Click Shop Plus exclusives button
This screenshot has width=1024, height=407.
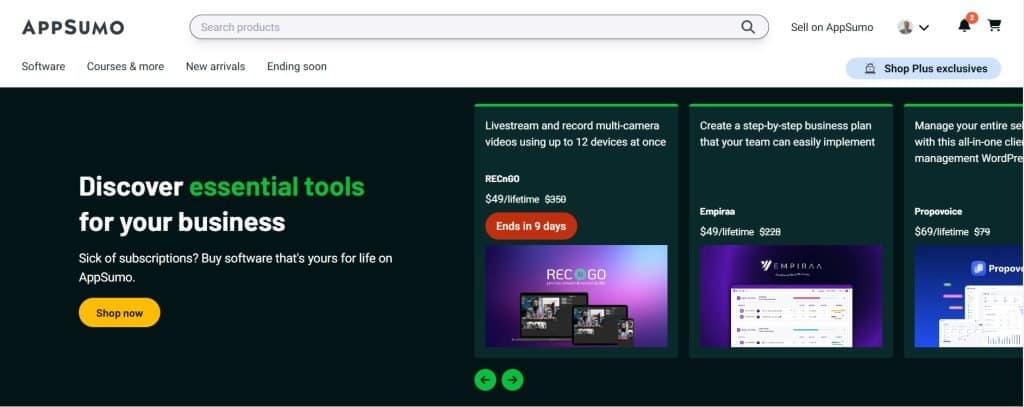click(923, 68)
